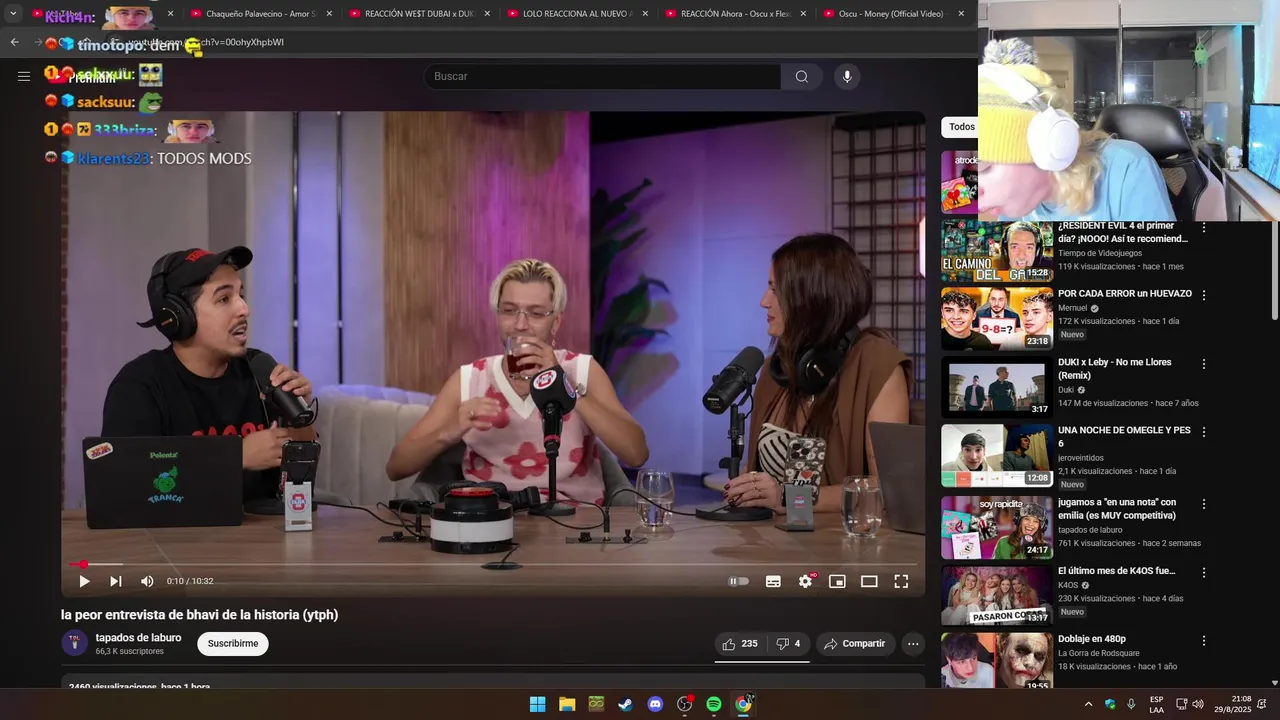
Task: Select the Todos filter chip
Action: pos(962,127)
